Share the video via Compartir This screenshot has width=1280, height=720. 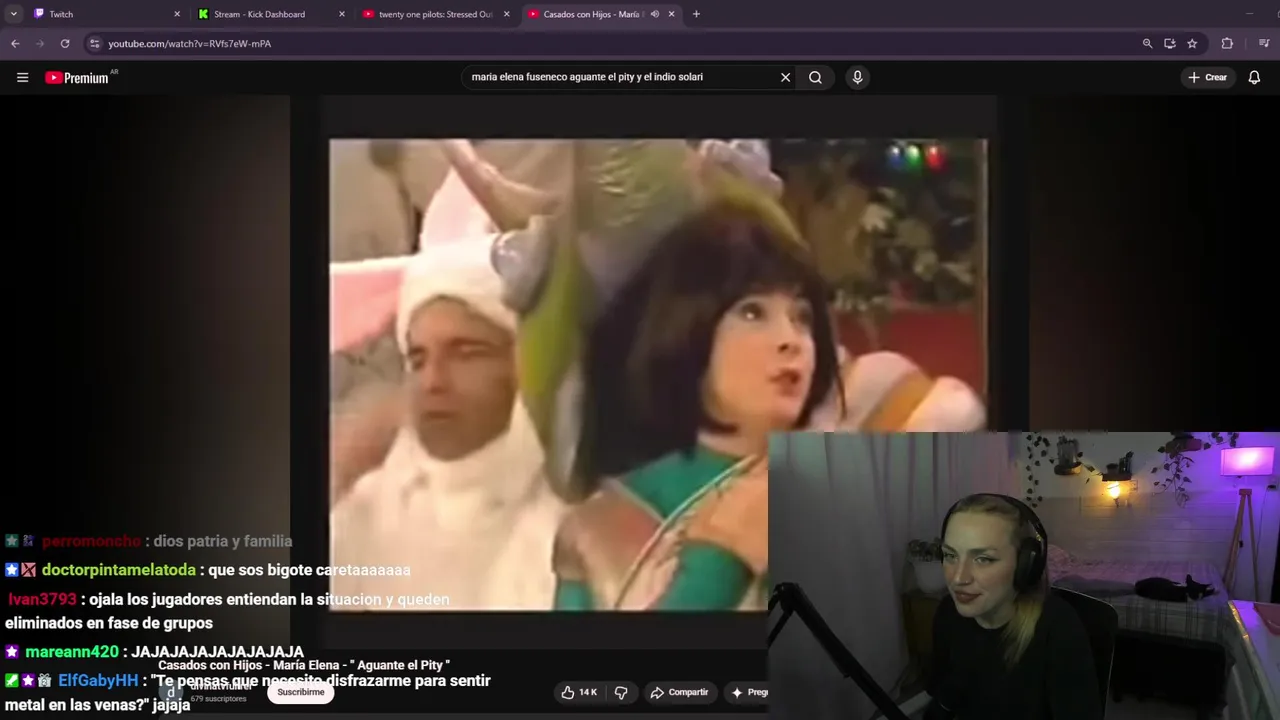tap(679, 692)
